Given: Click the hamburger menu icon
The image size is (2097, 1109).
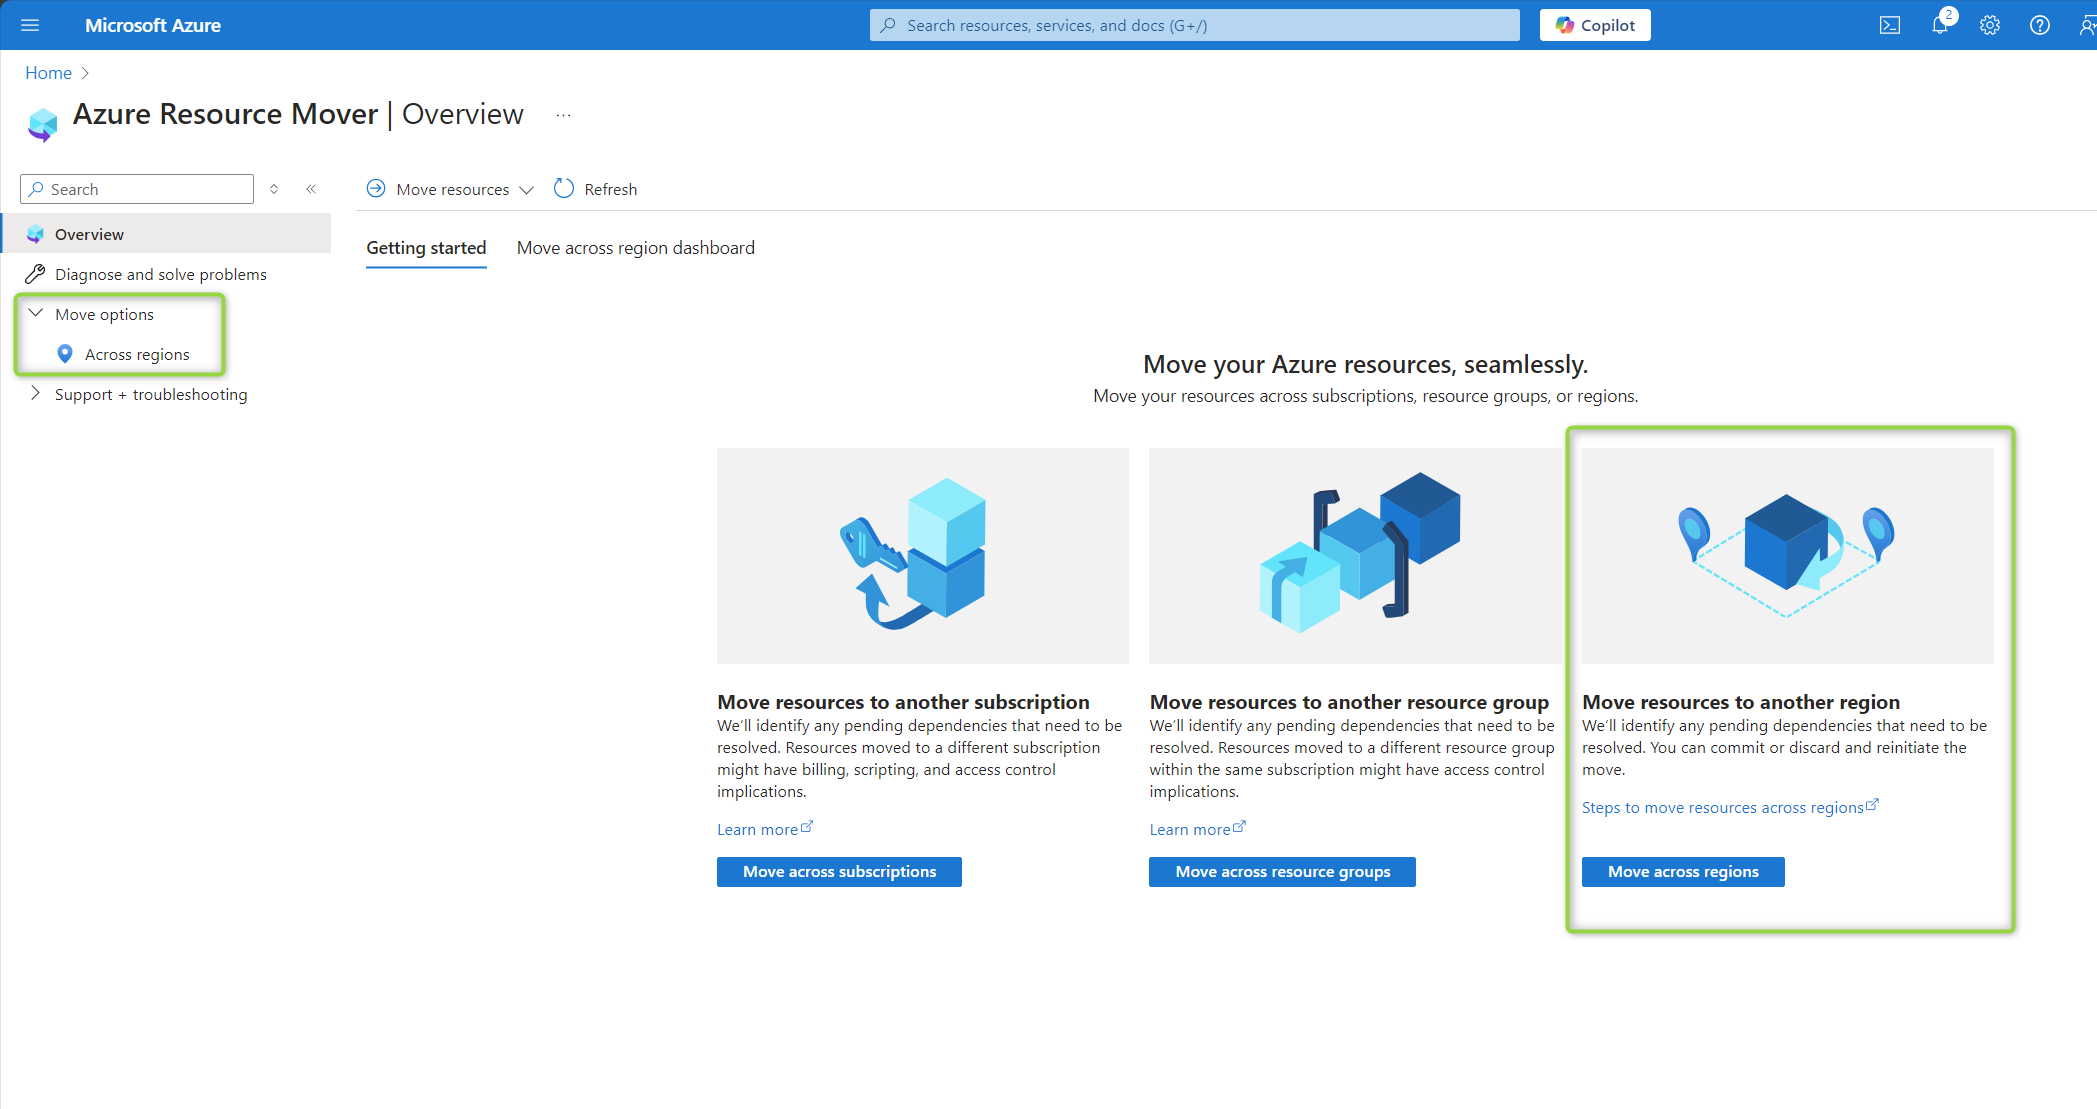Looking at the screenshot, I should (x=29, y=24).
